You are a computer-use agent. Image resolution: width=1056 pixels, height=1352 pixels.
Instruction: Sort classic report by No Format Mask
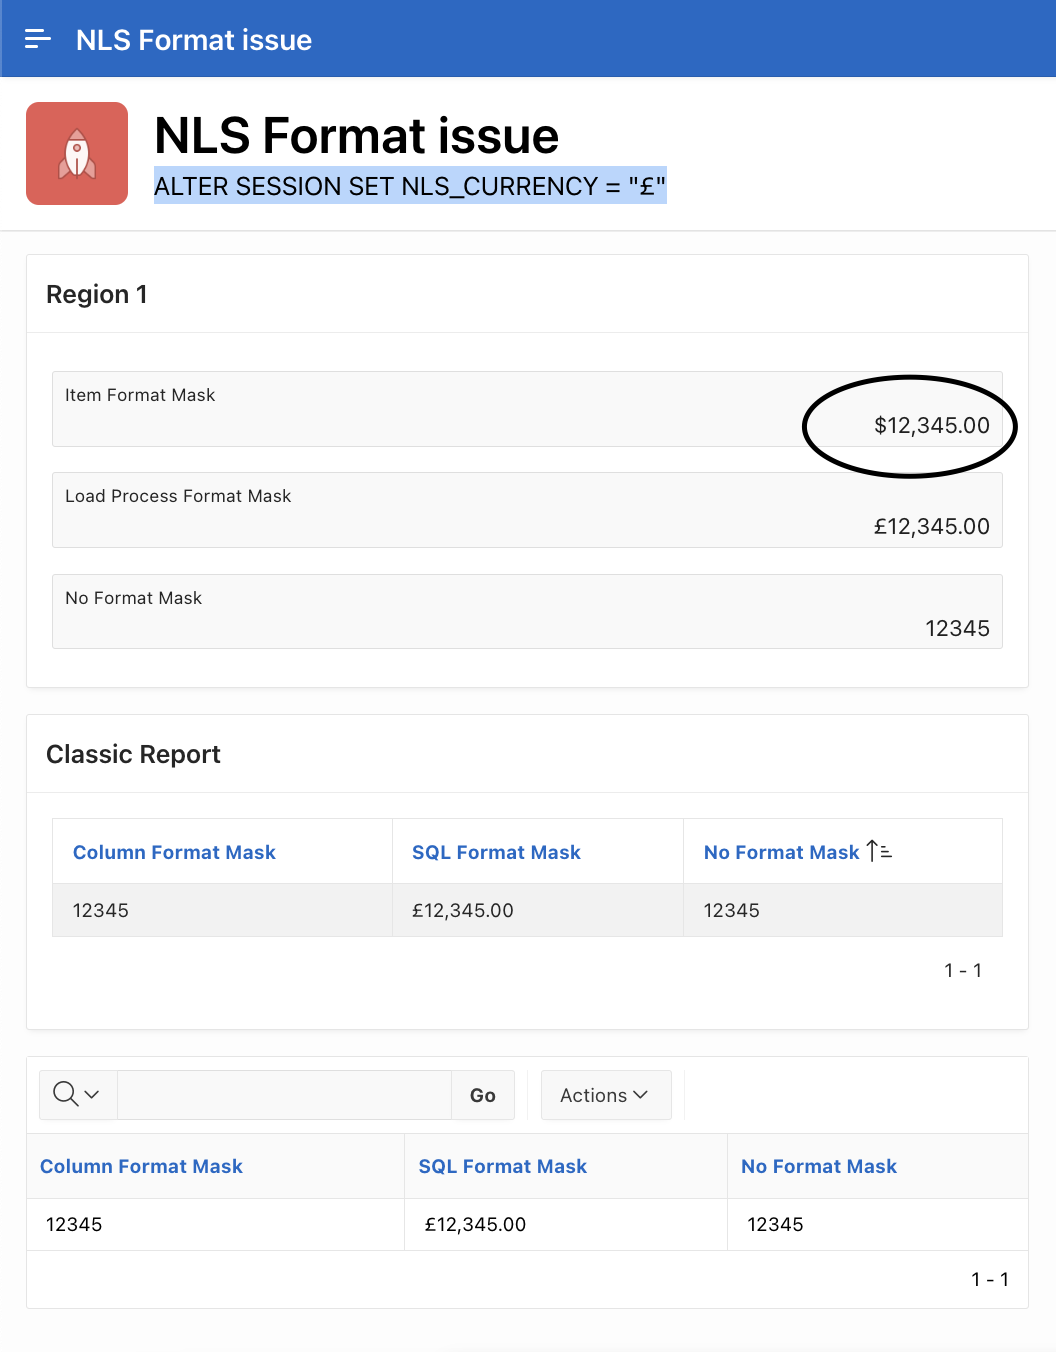[781, 852]
